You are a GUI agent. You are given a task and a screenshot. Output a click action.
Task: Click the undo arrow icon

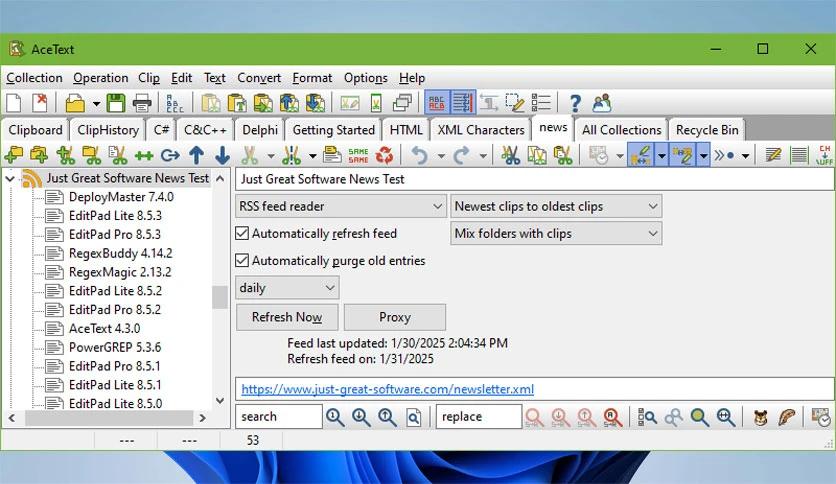pos(420,155)
